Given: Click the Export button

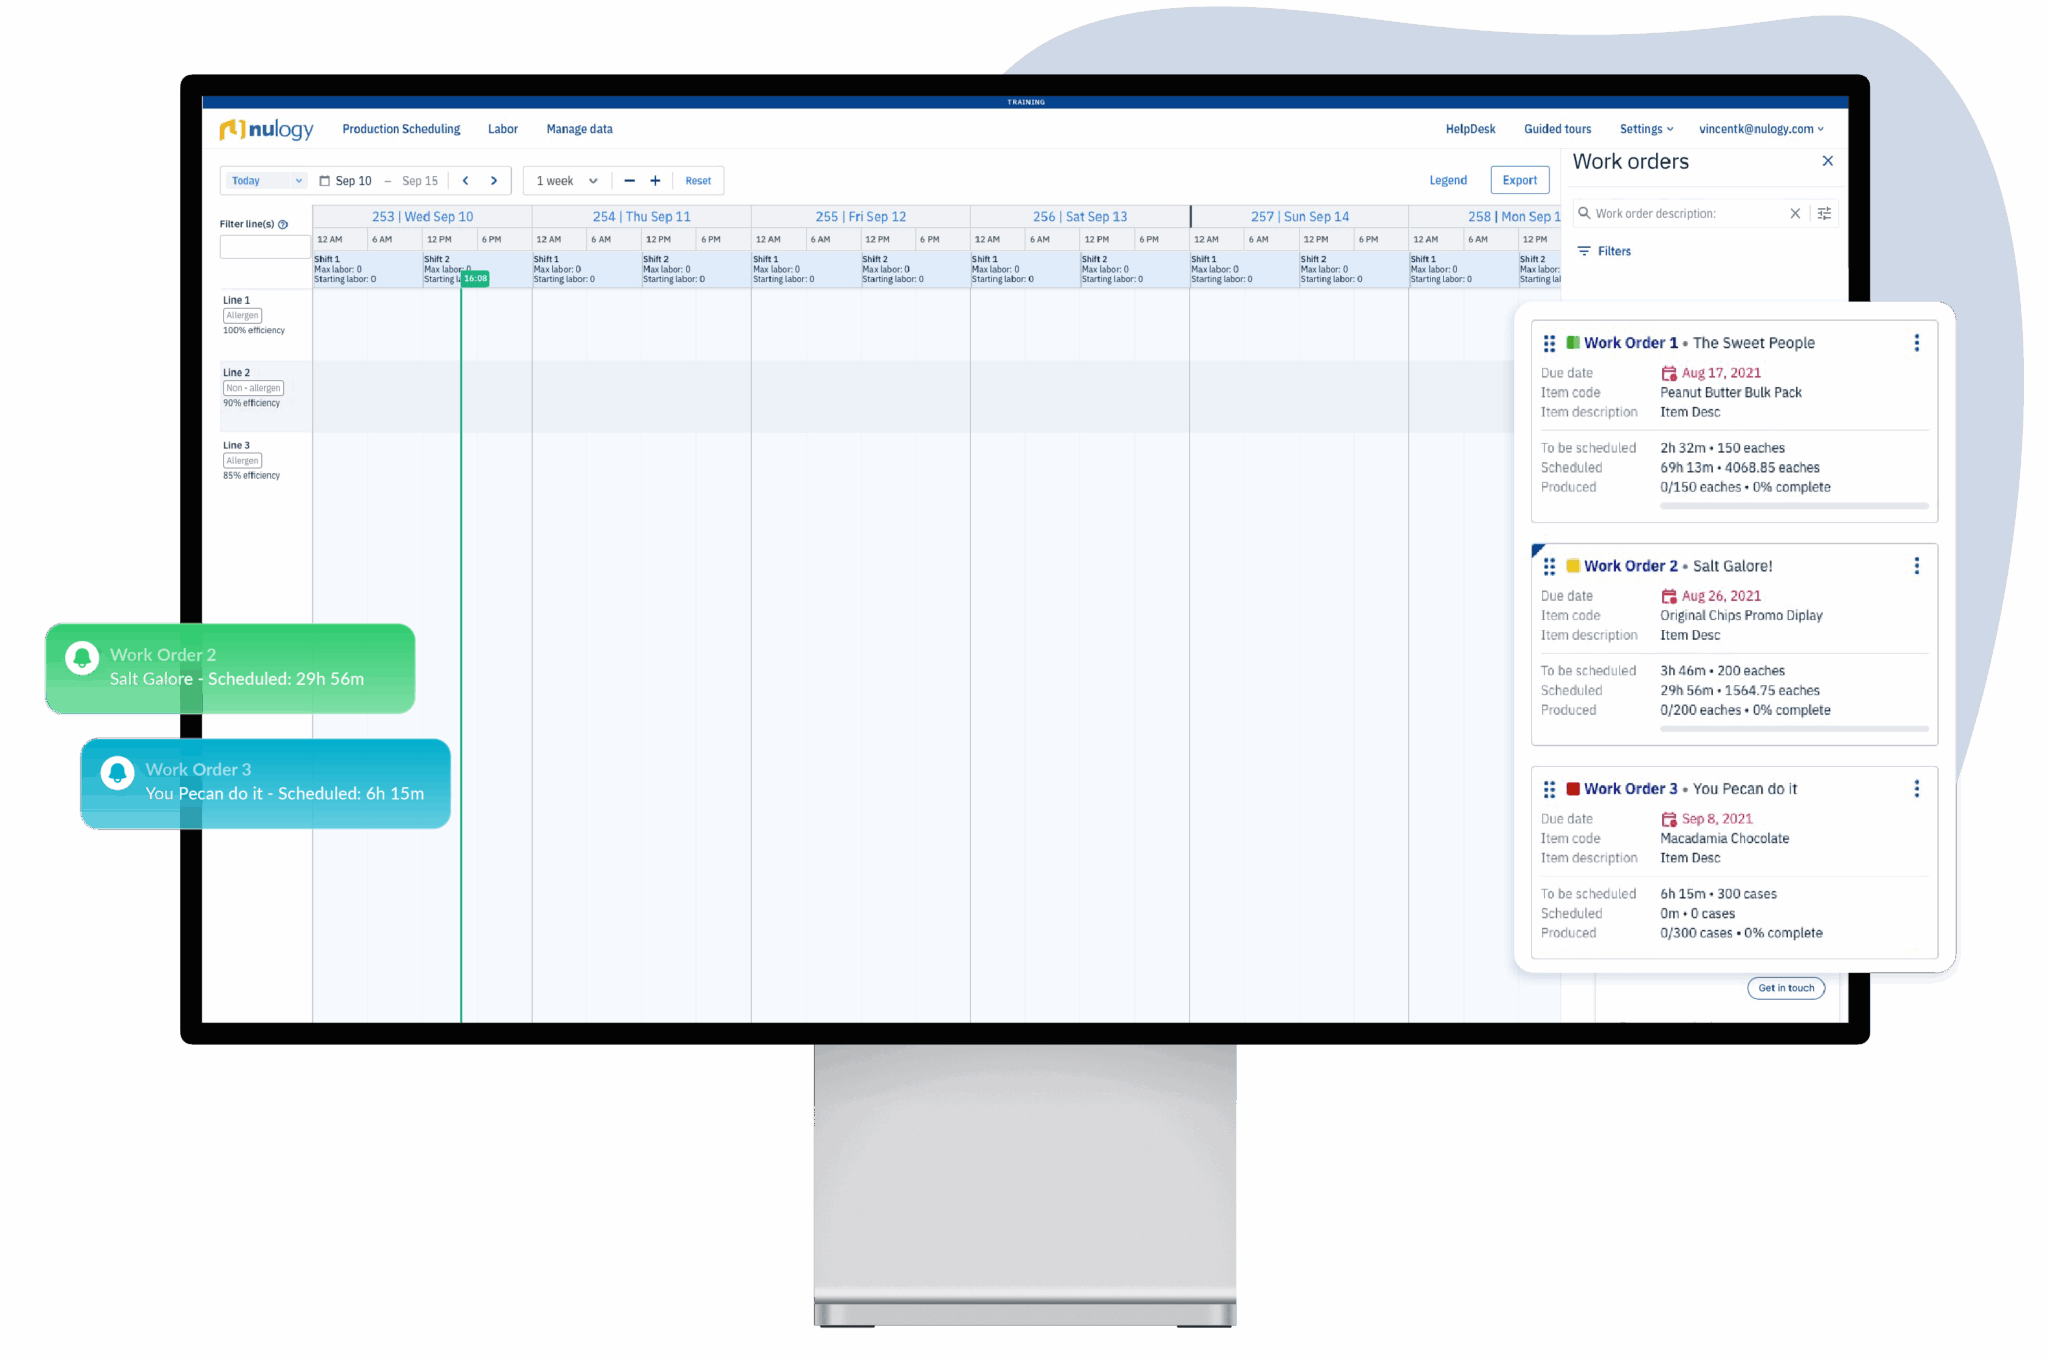Looking at the screenshot, I should tap(1519, 180).
